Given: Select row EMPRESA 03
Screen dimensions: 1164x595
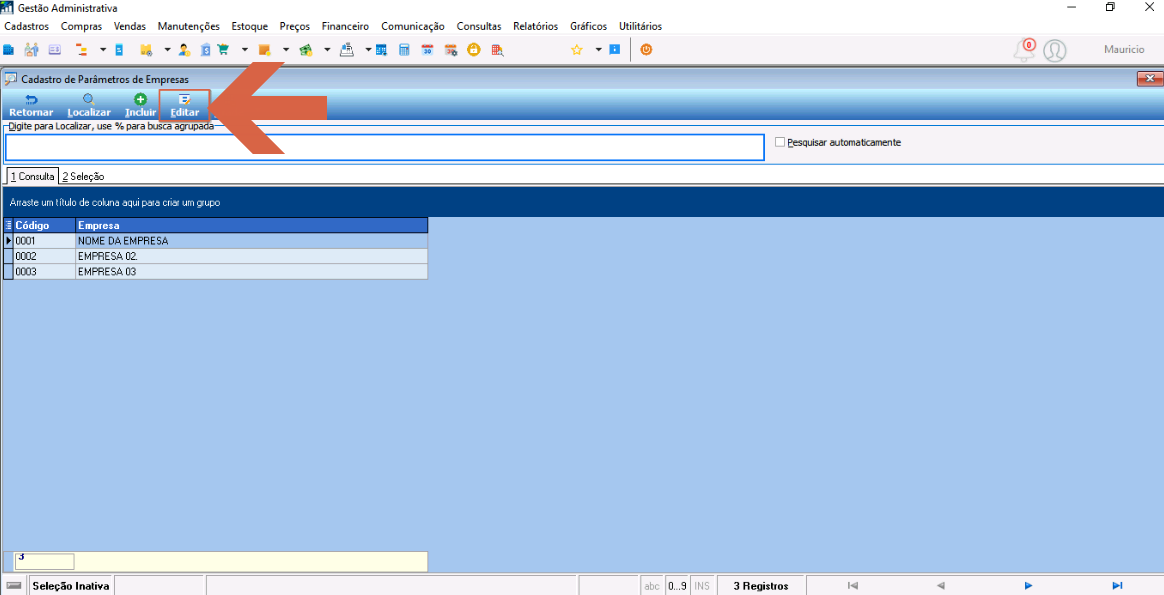Looking at the screenshot, I should pos(215,272).
